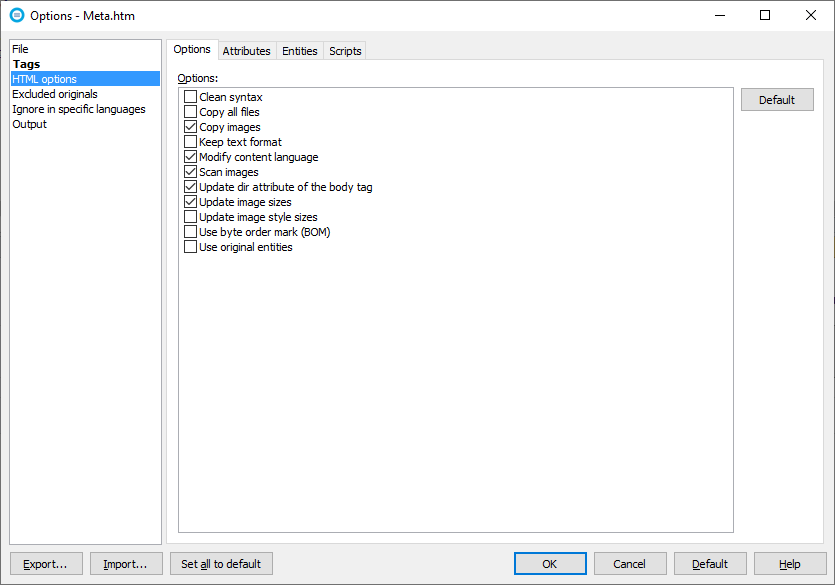This screenshot has width=835, height=585.
Task: Confirm with the OK button
Action: [x=550, y=564]
